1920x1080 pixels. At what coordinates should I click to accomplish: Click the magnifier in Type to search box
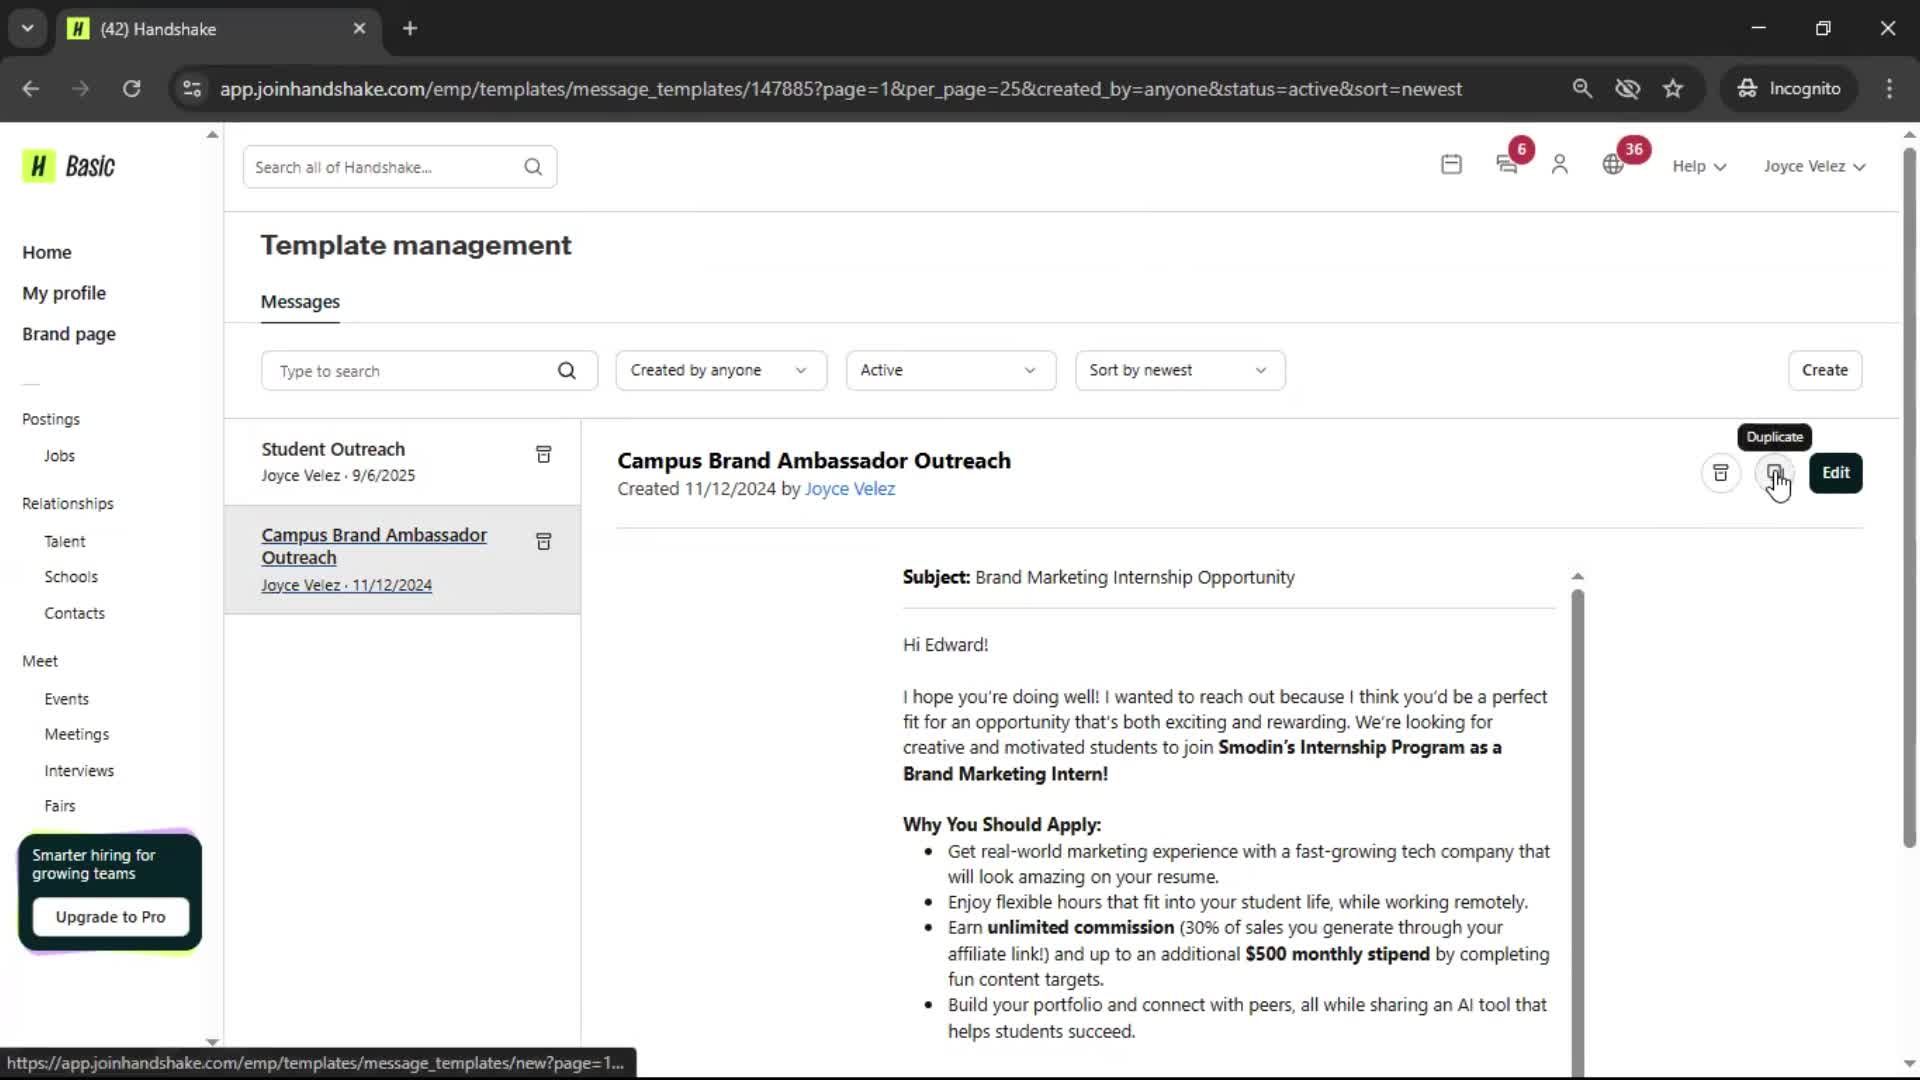click(x=567, y=371)
